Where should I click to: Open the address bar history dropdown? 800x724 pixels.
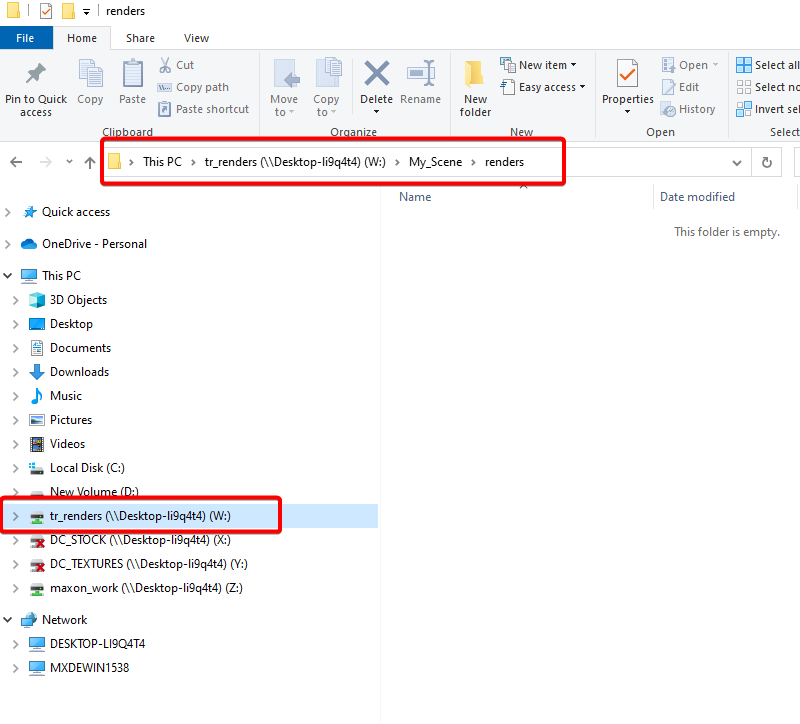click(x=737, y=162)
